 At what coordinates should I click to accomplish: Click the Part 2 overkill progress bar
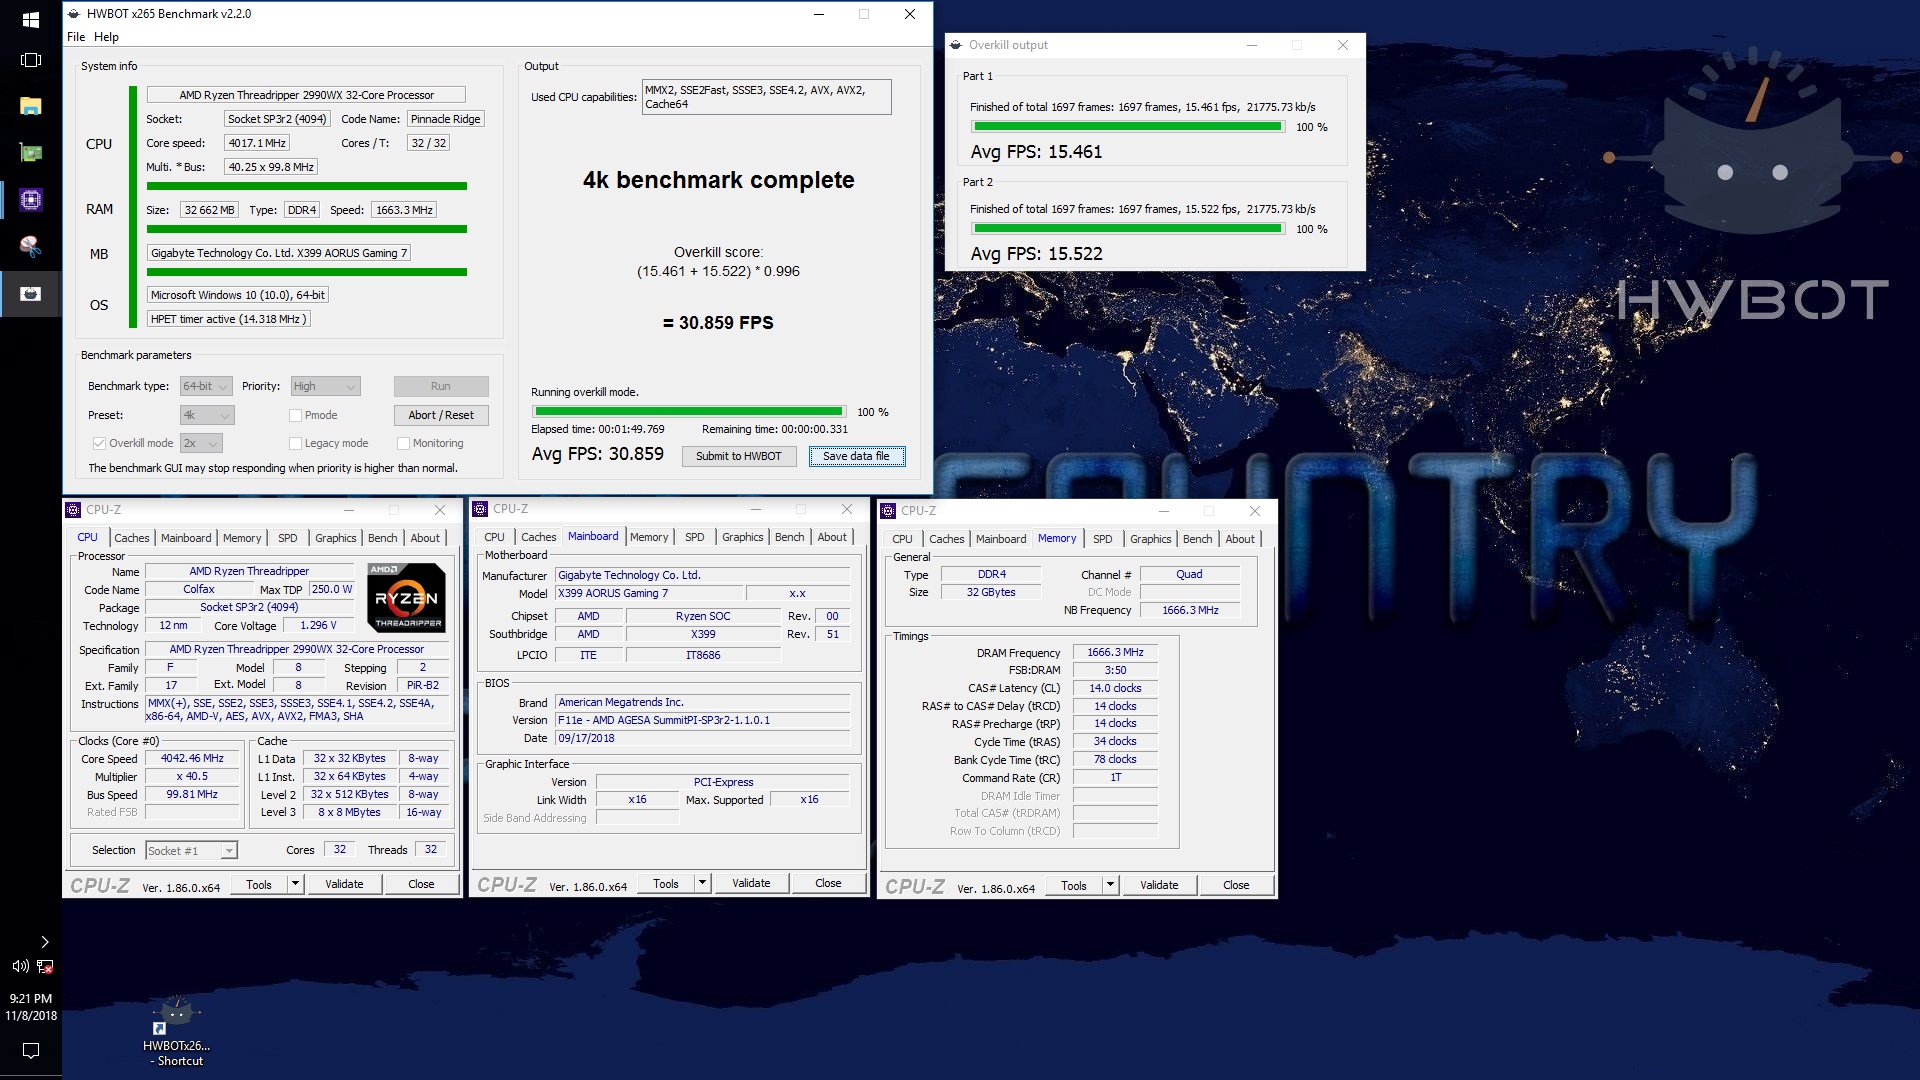[1128, 229]
